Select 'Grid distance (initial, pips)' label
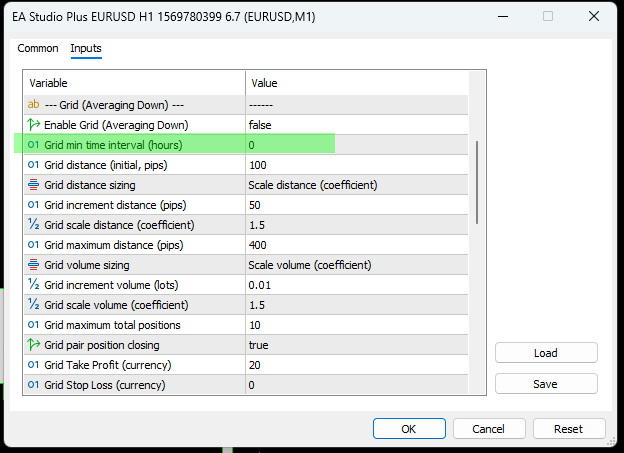Viewport: 624px width, 453px height. (x=106, y=165)
